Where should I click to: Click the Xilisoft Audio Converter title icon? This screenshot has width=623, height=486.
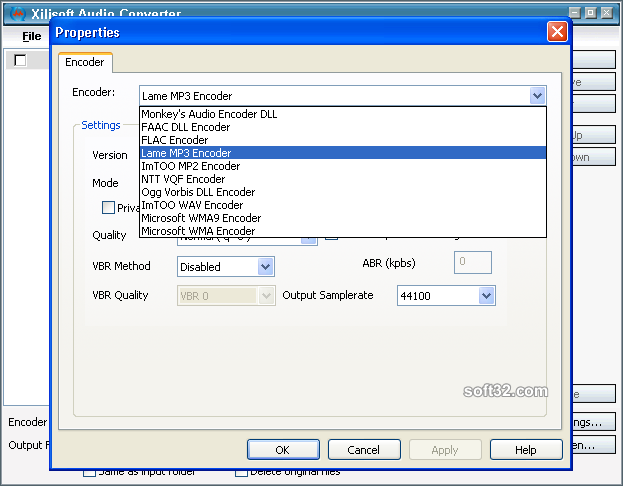pyautogui.click(x=18, y=14)
